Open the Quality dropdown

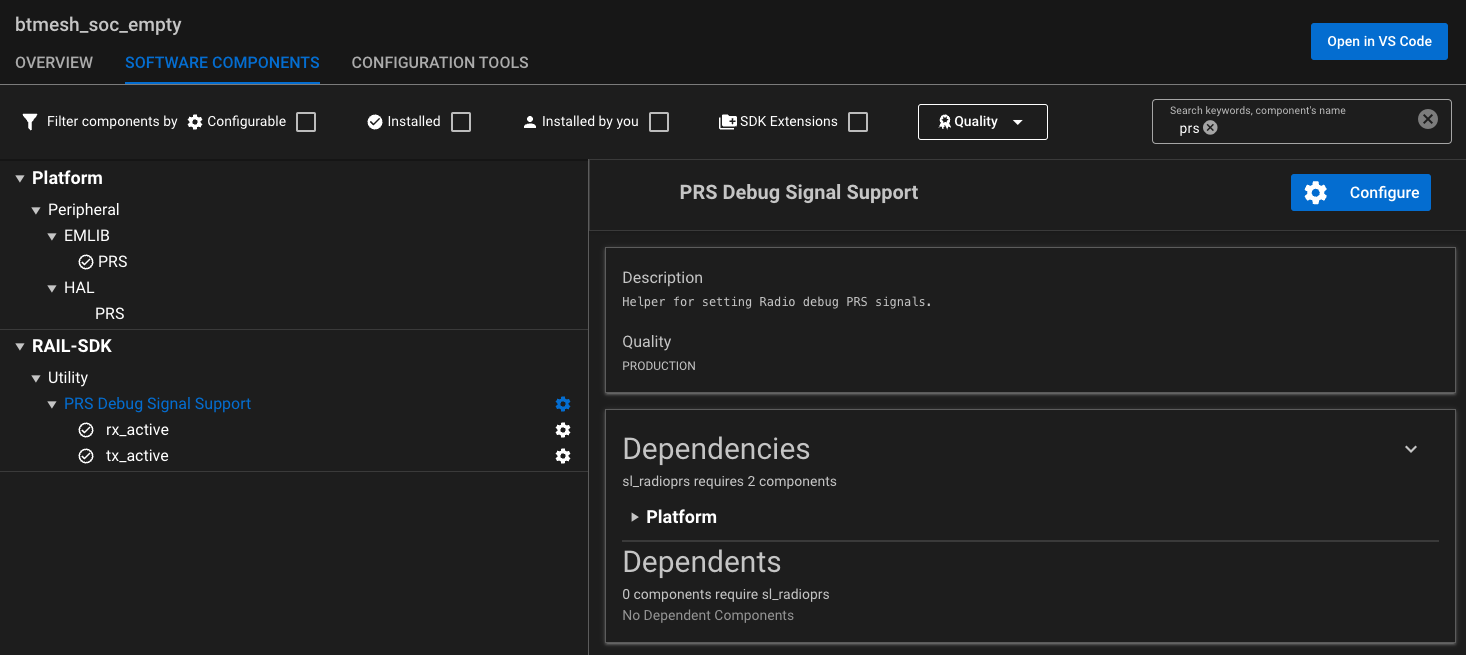coord(982,122)
